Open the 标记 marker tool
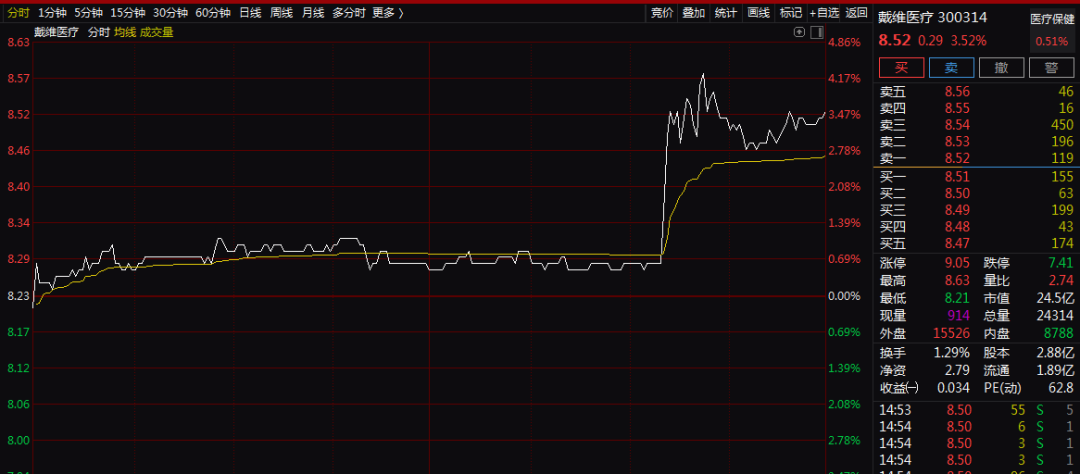1080x474 pixels. tap(790, 12)
